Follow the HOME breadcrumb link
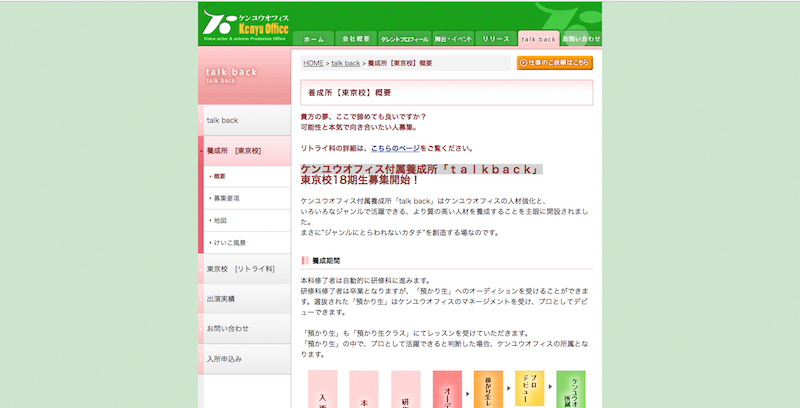The height and width of the screenshot is (408, 800). pyautogui.click(x=313, y=63)
